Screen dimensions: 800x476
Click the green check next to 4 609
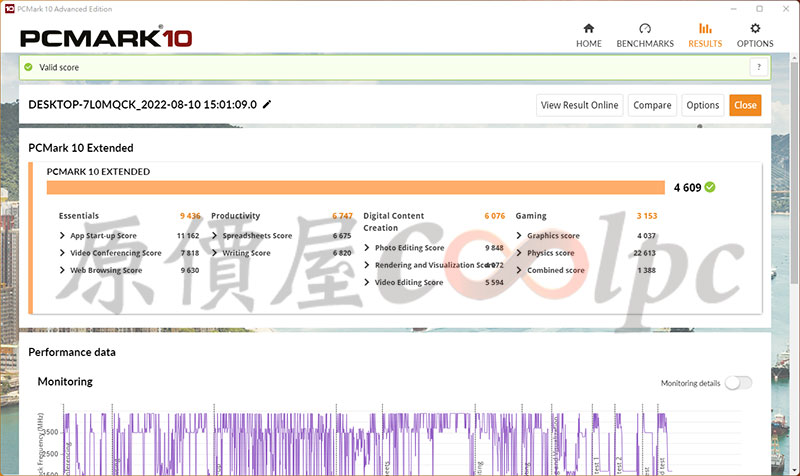pos(710,187)
